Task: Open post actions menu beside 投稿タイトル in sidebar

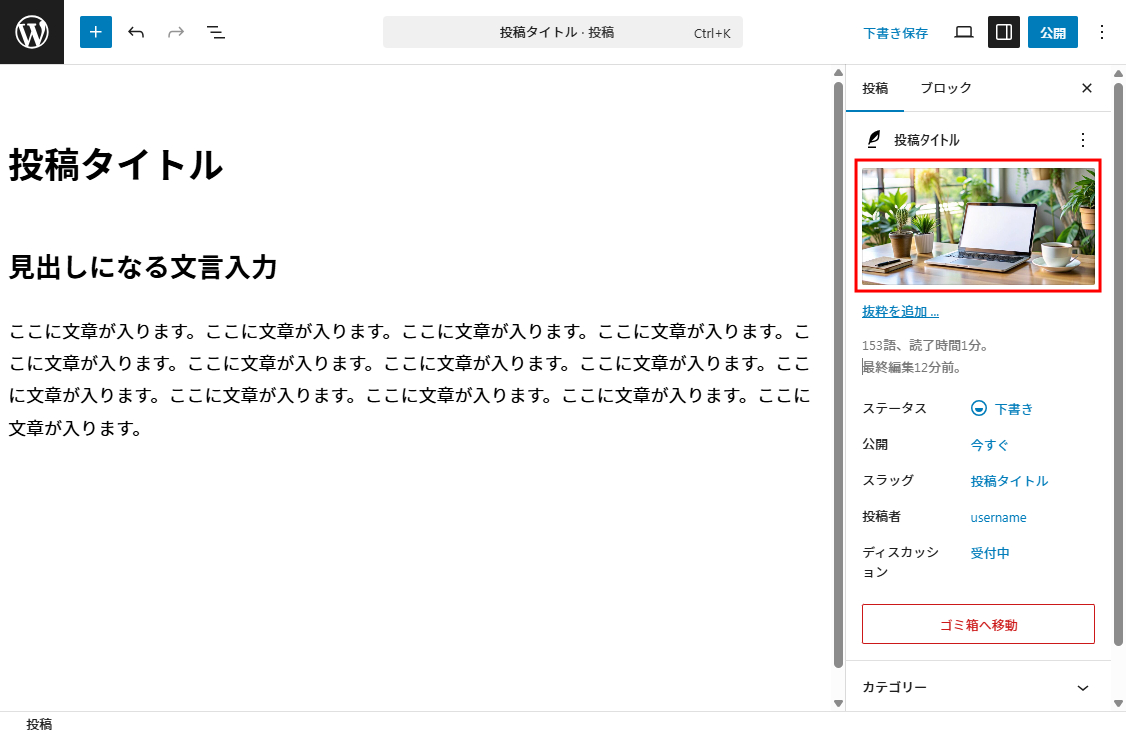Action: pyautogui.click(x=1083, y=140)
